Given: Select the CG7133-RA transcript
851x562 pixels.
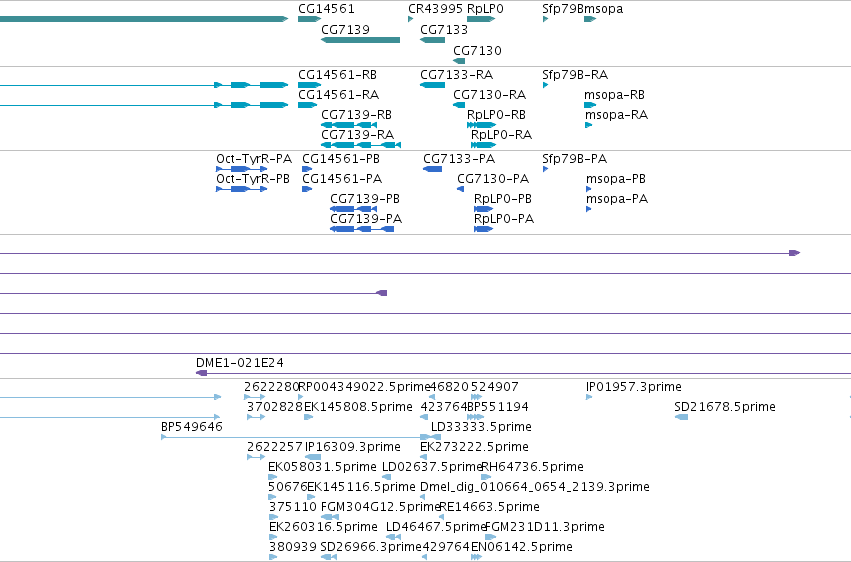Looking at the screenshot, I should pyautogui.click(x=456, y=74).
